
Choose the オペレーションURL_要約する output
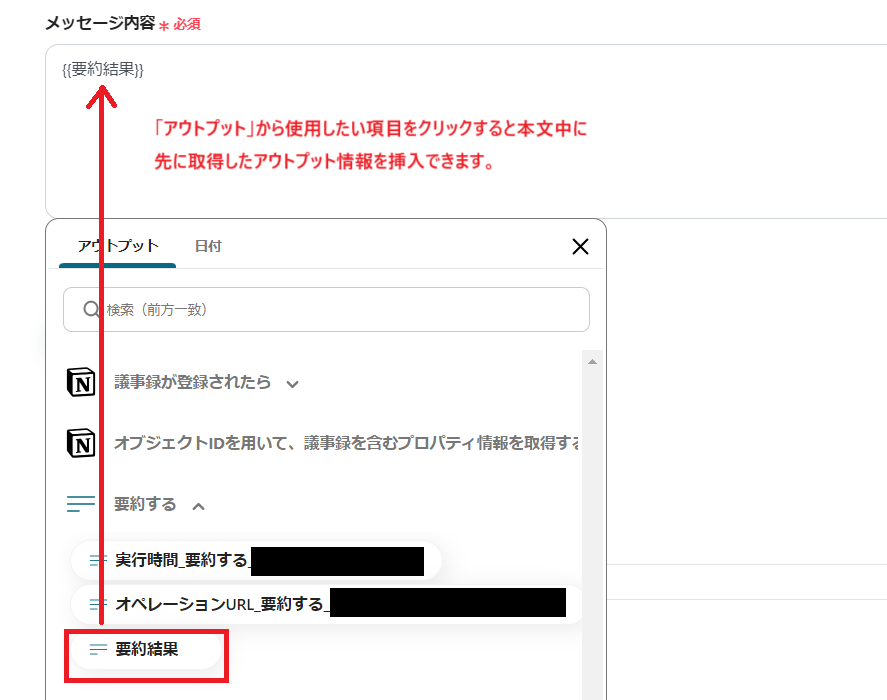pos(300,604)
